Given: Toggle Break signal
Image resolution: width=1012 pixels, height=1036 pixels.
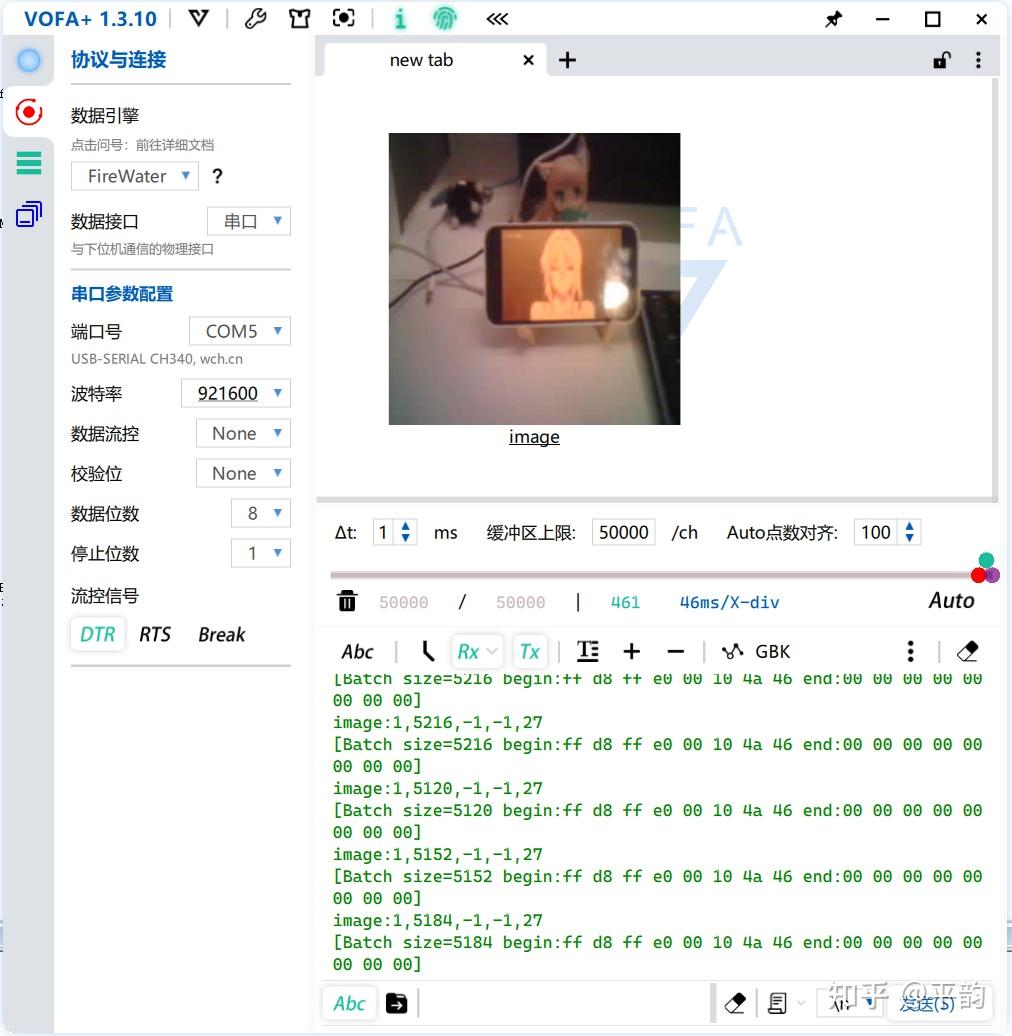Looking at the screenshot, I should (x=221, y=635).
